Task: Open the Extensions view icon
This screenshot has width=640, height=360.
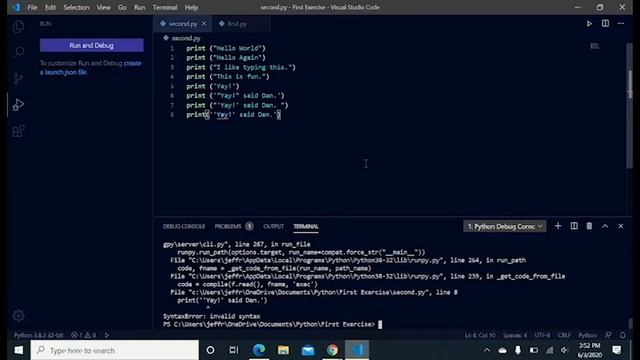Action: click(x=18, y=131)
